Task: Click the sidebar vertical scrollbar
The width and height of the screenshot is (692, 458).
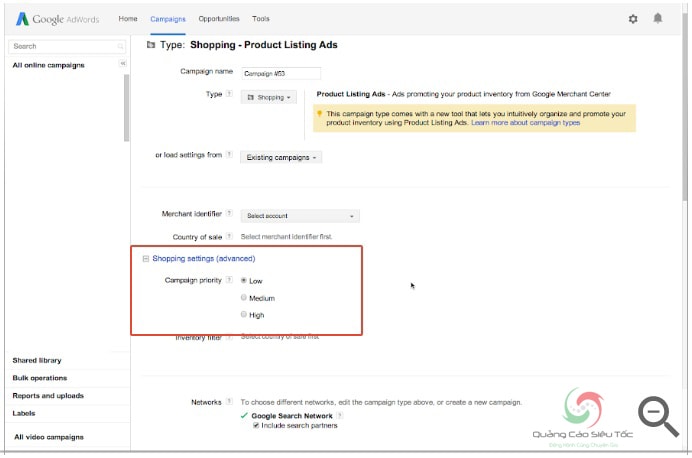Action: coord(127,108)
